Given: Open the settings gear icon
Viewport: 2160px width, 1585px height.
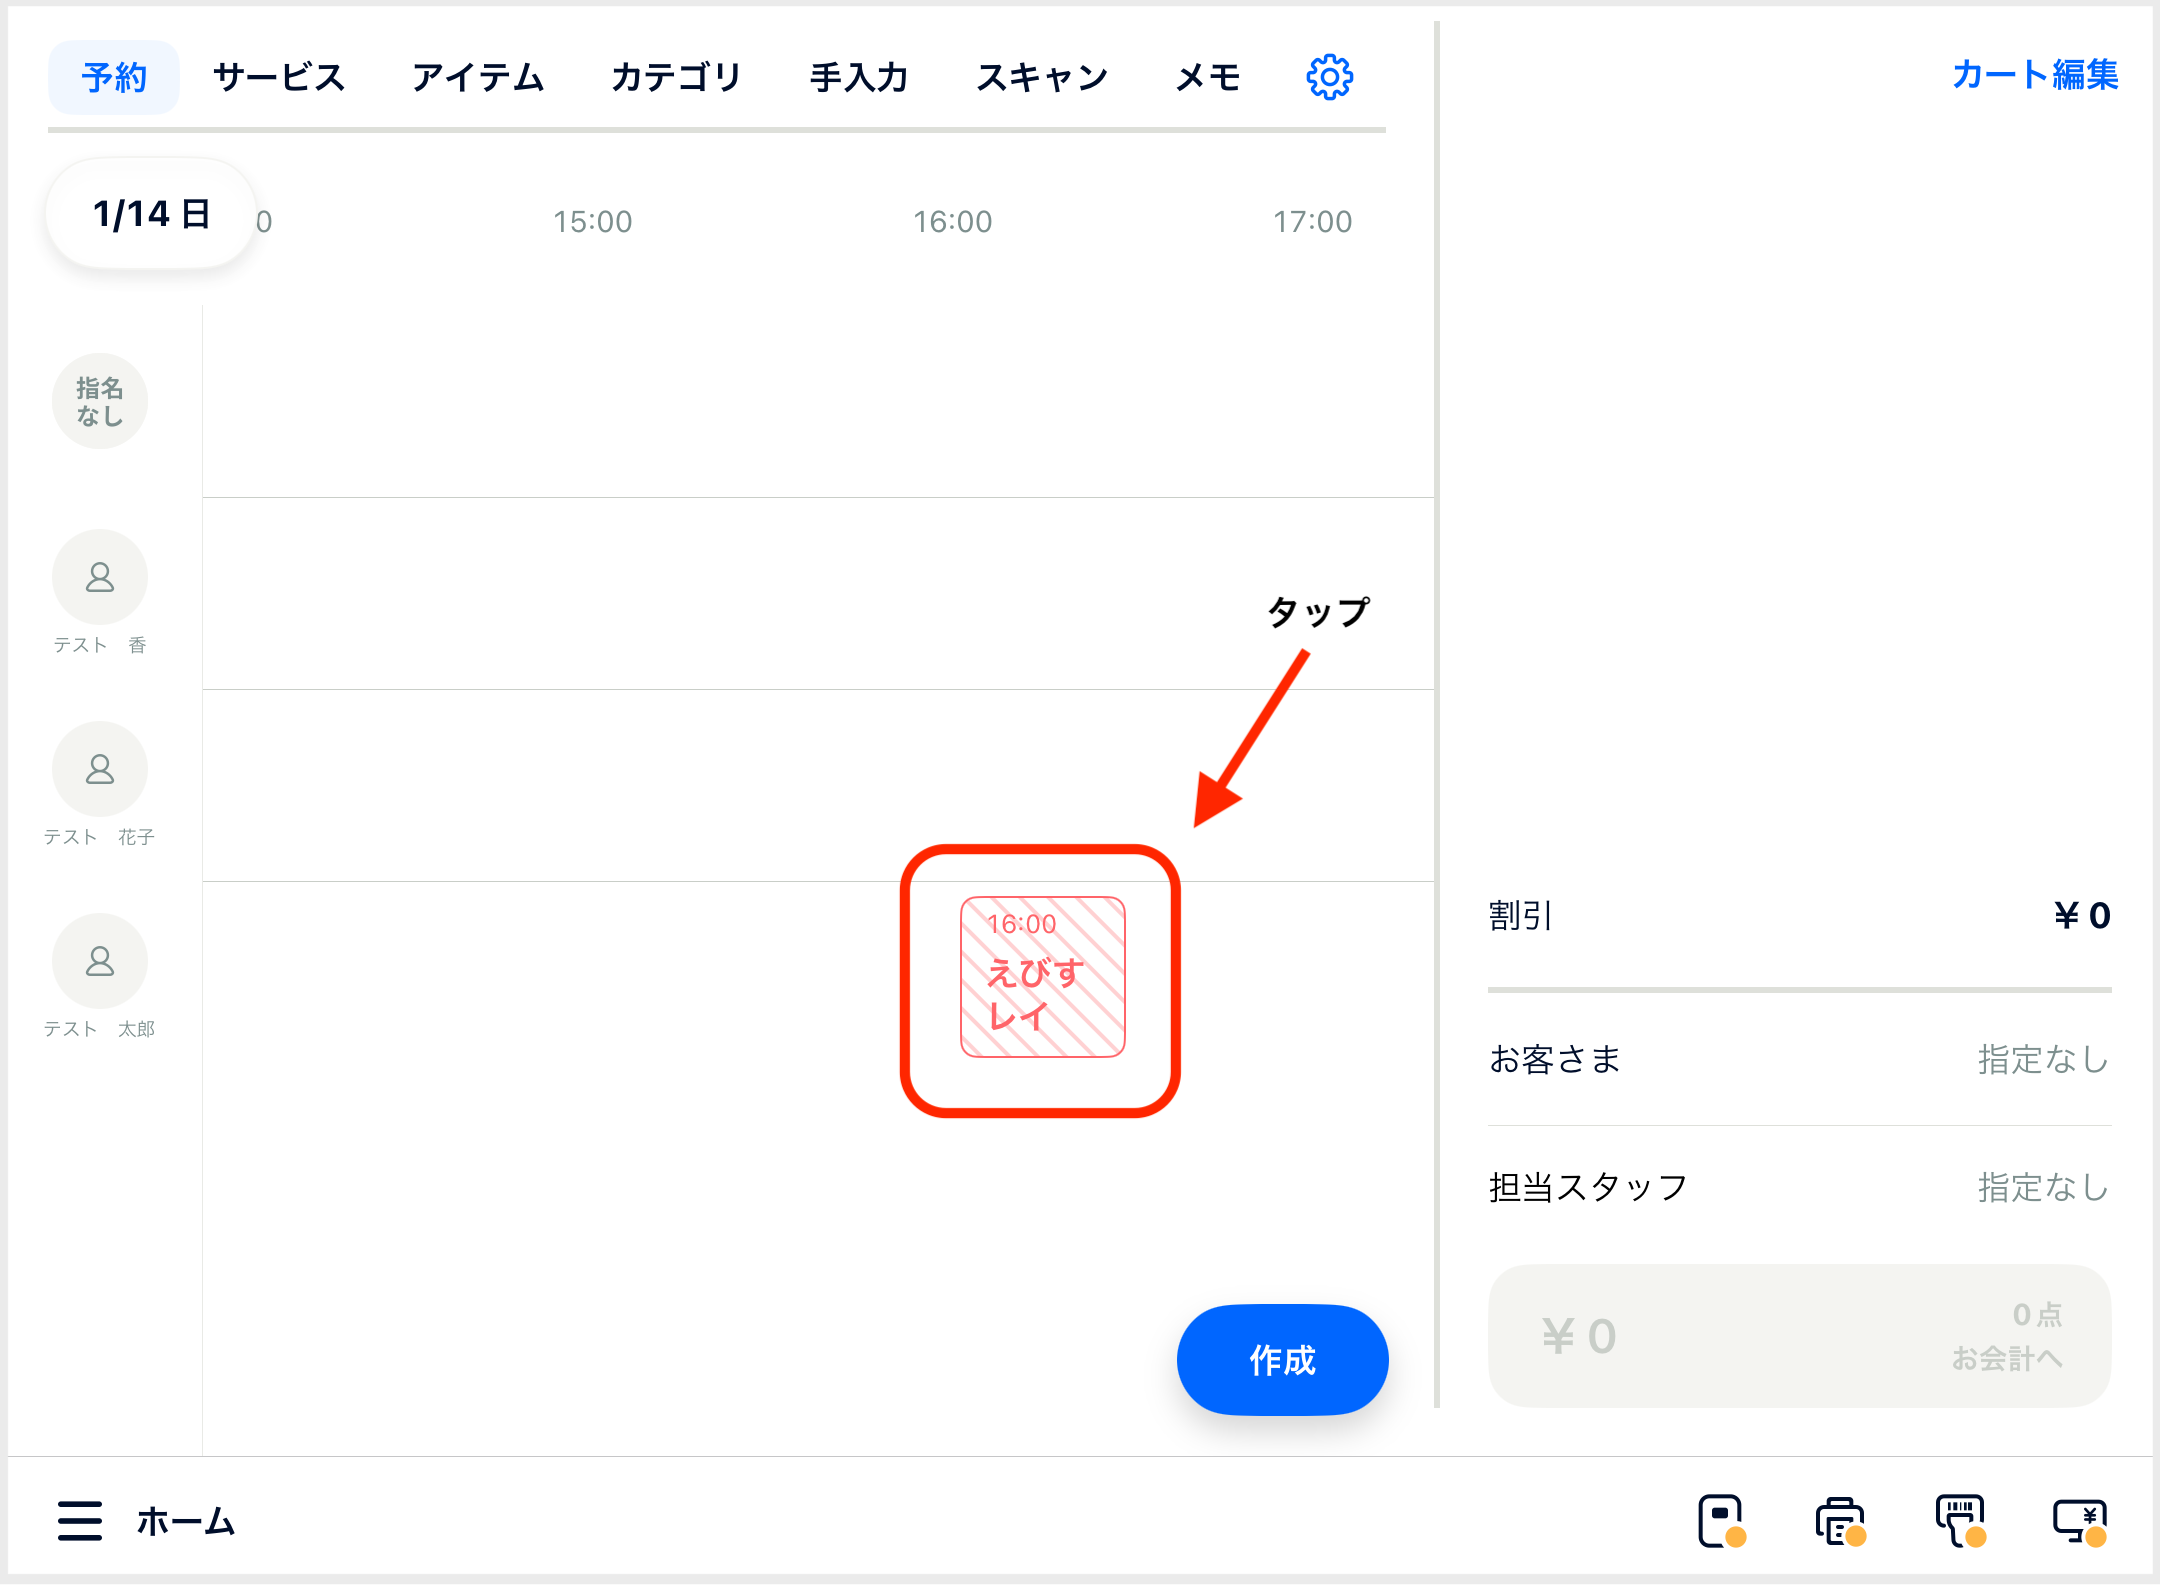Looking at the screenshot, I should 1329,77.
